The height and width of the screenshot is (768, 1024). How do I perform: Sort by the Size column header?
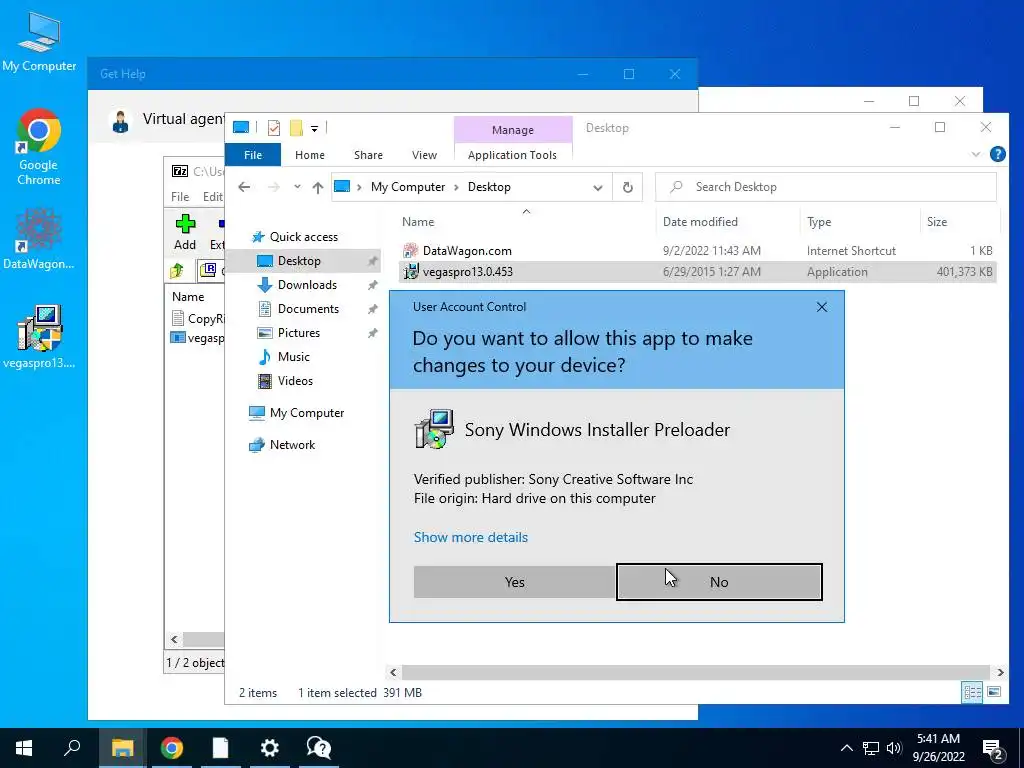point(936,222)
